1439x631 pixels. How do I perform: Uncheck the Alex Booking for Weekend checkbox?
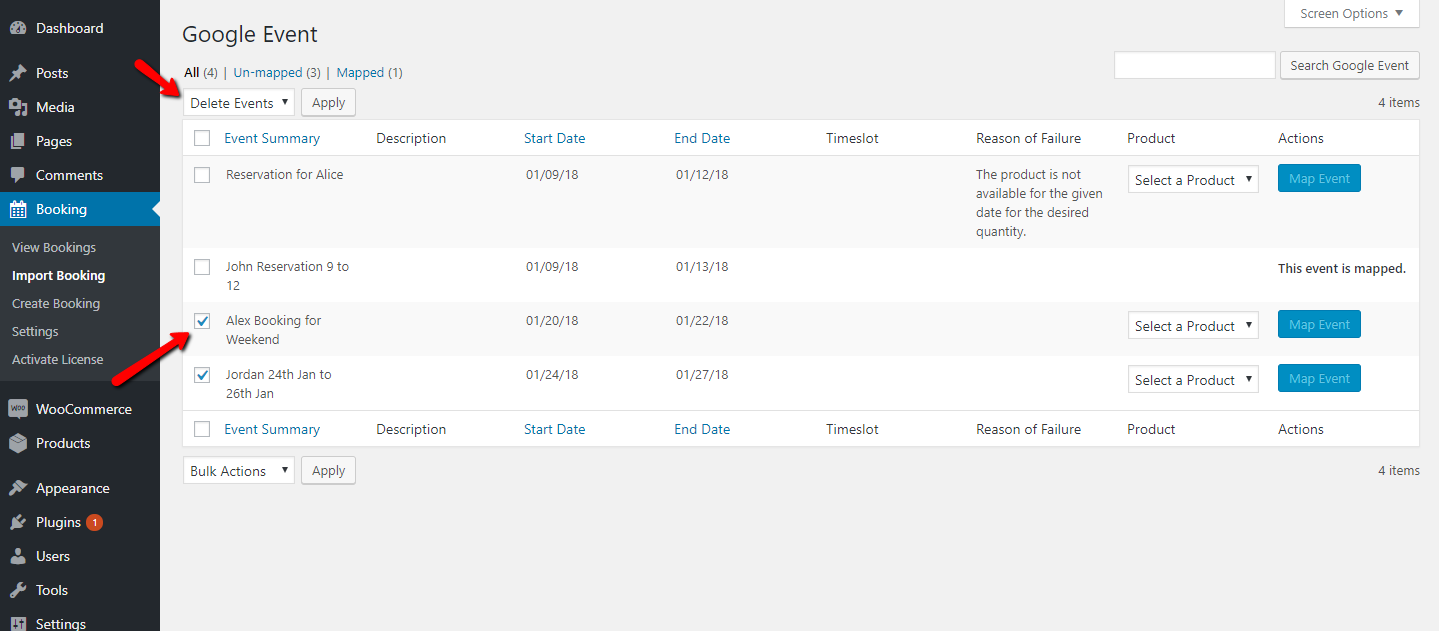click(202, 321)
